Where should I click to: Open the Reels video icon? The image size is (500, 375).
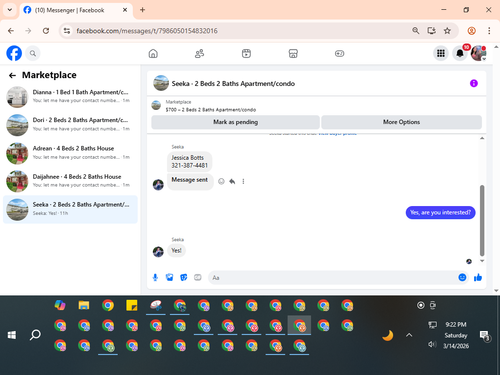(x=246, y=53)
